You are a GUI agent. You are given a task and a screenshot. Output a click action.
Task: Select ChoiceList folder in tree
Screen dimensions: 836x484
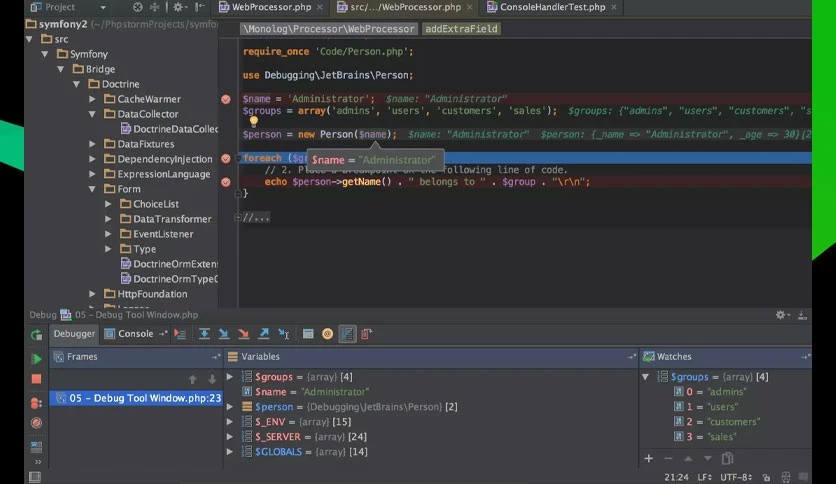(x=150, y=204)
